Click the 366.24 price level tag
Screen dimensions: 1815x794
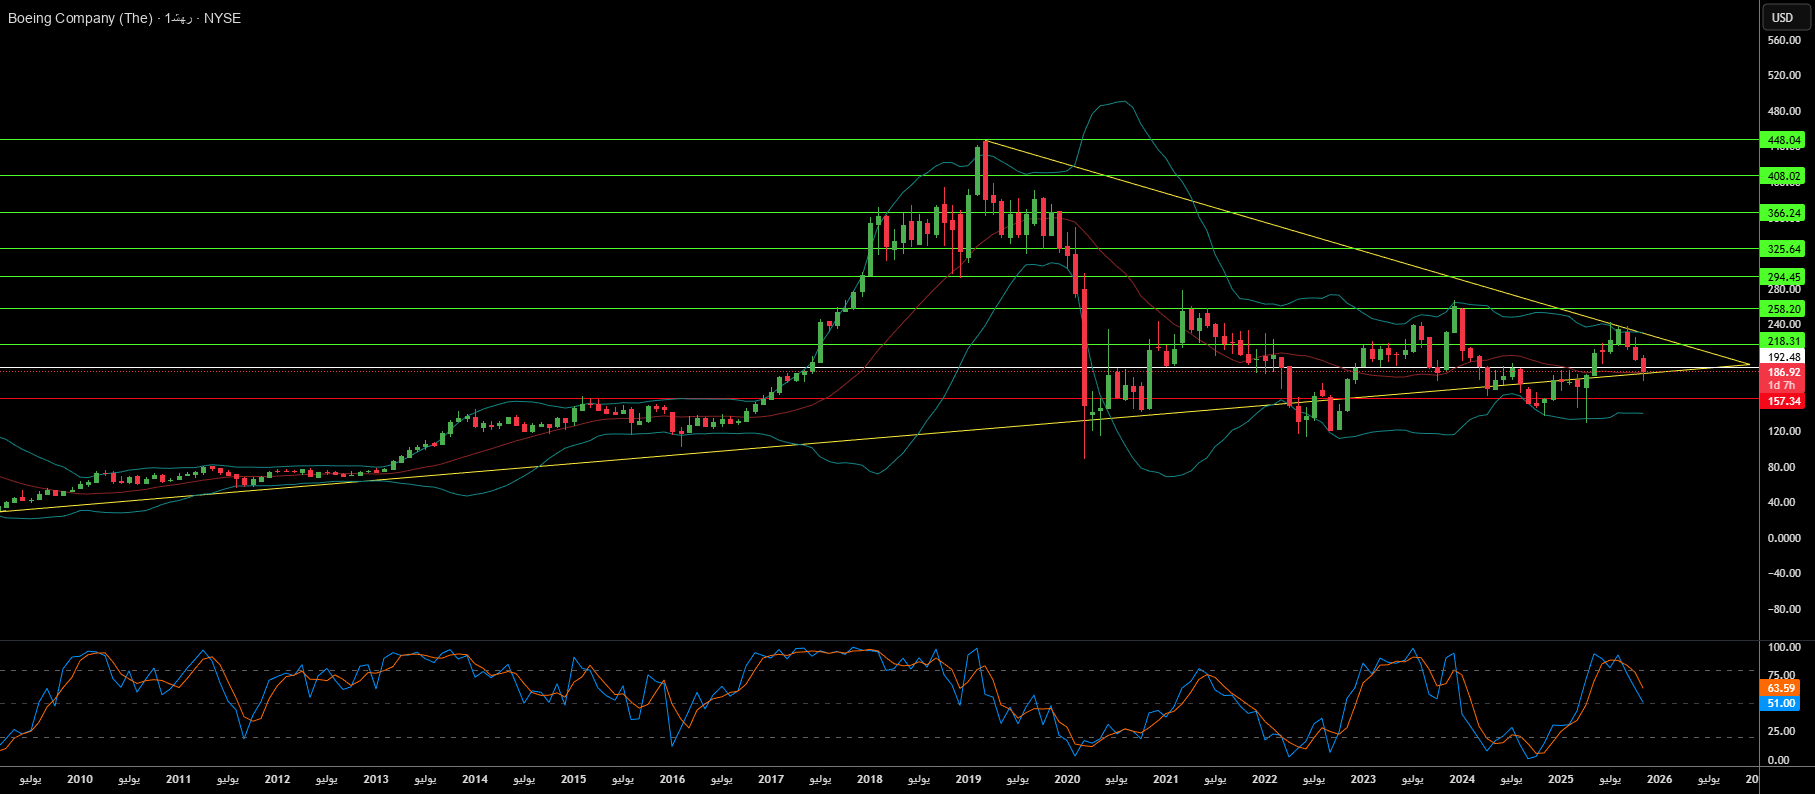(1784, 213)
